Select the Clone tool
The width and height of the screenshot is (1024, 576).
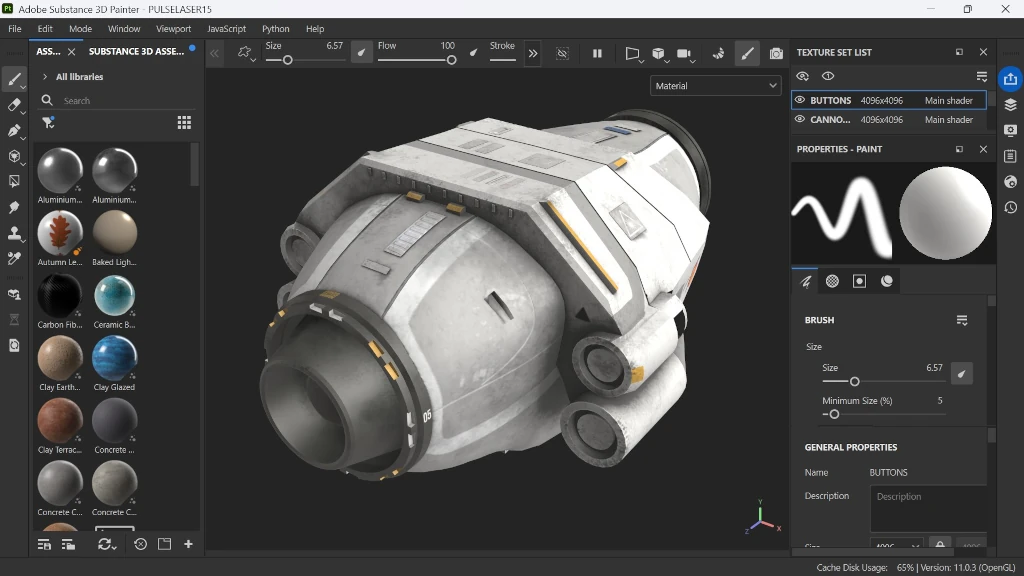[x=14, y=232]
